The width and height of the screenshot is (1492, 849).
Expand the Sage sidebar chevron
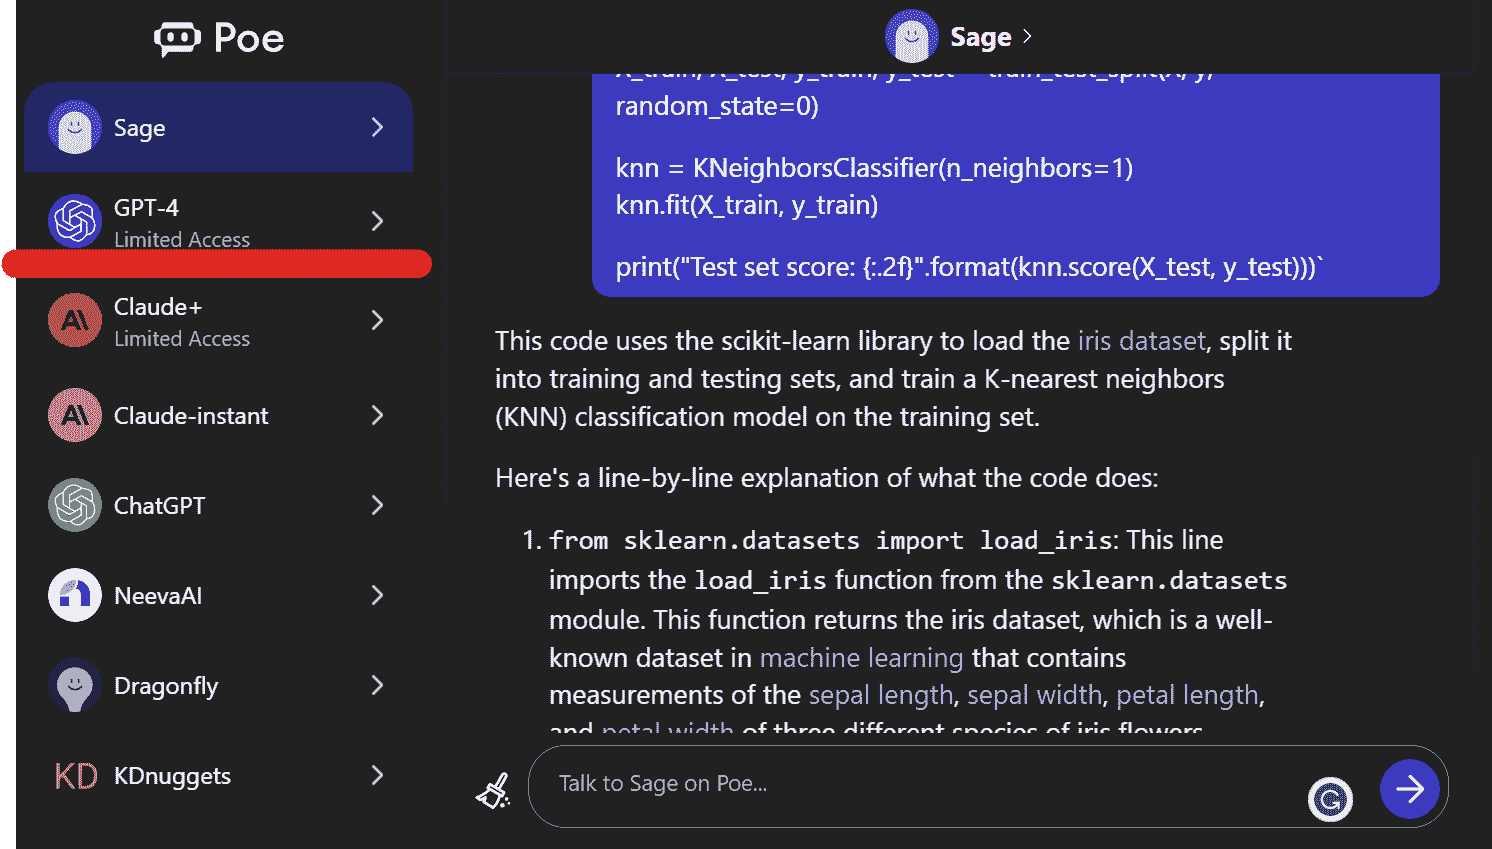(x=377, y=127)
